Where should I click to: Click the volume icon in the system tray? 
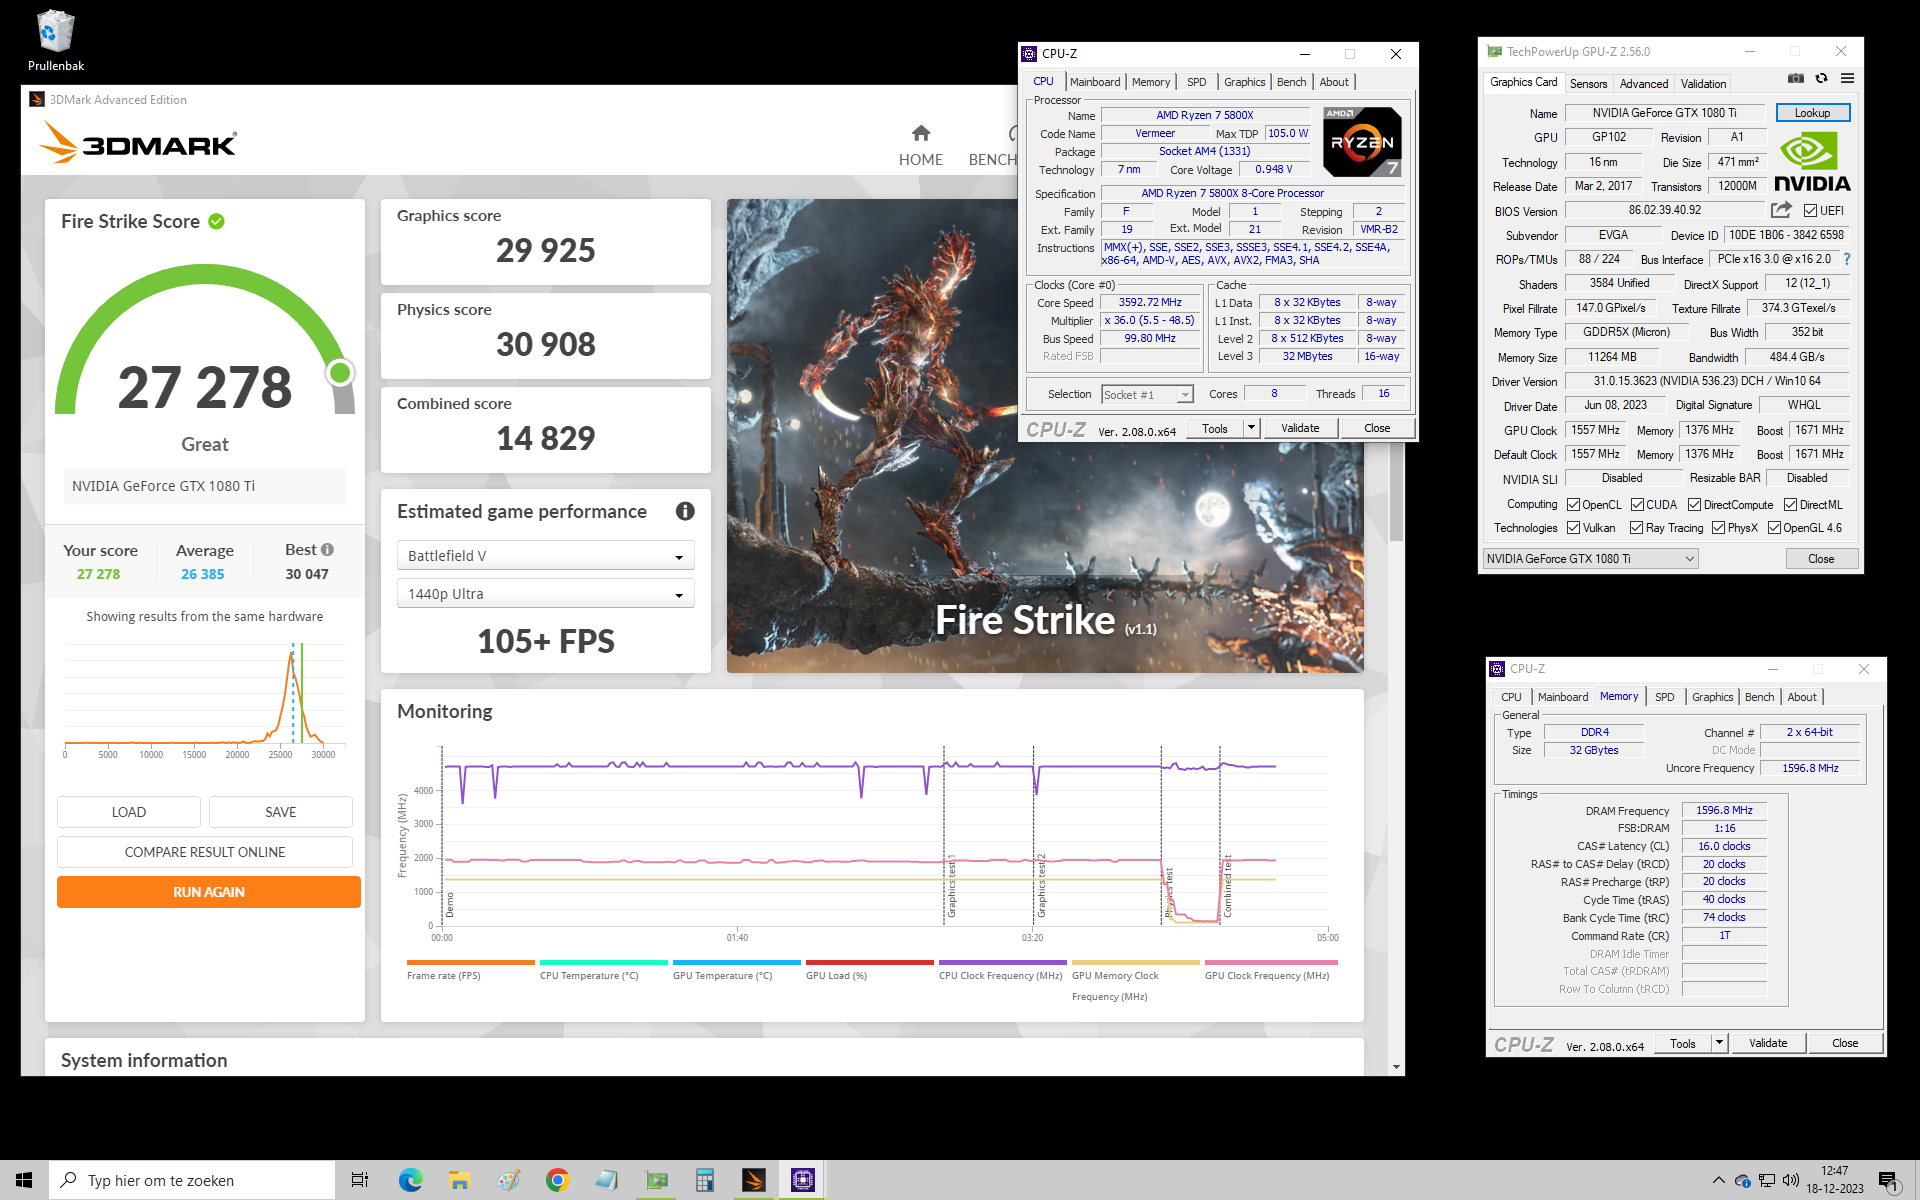[x=1791, y=1180]
